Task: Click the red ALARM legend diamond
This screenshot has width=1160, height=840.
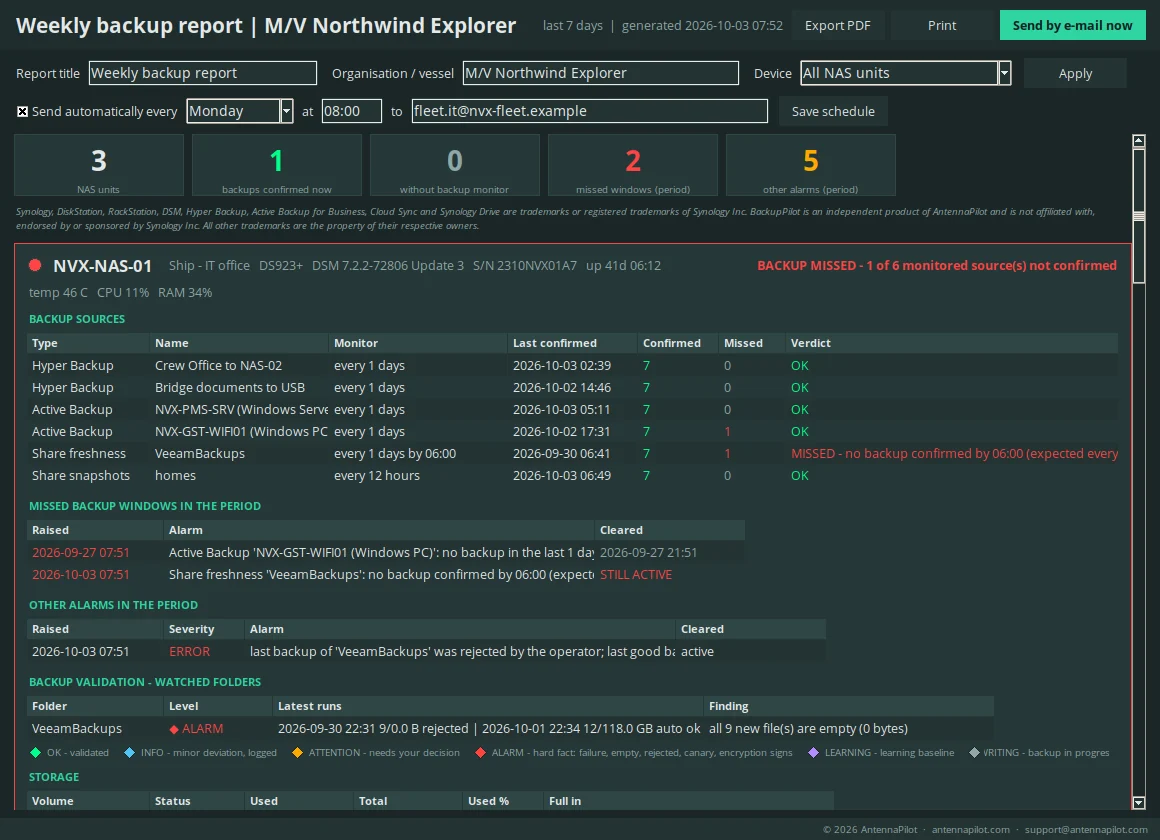Action: tap(480, 753)
